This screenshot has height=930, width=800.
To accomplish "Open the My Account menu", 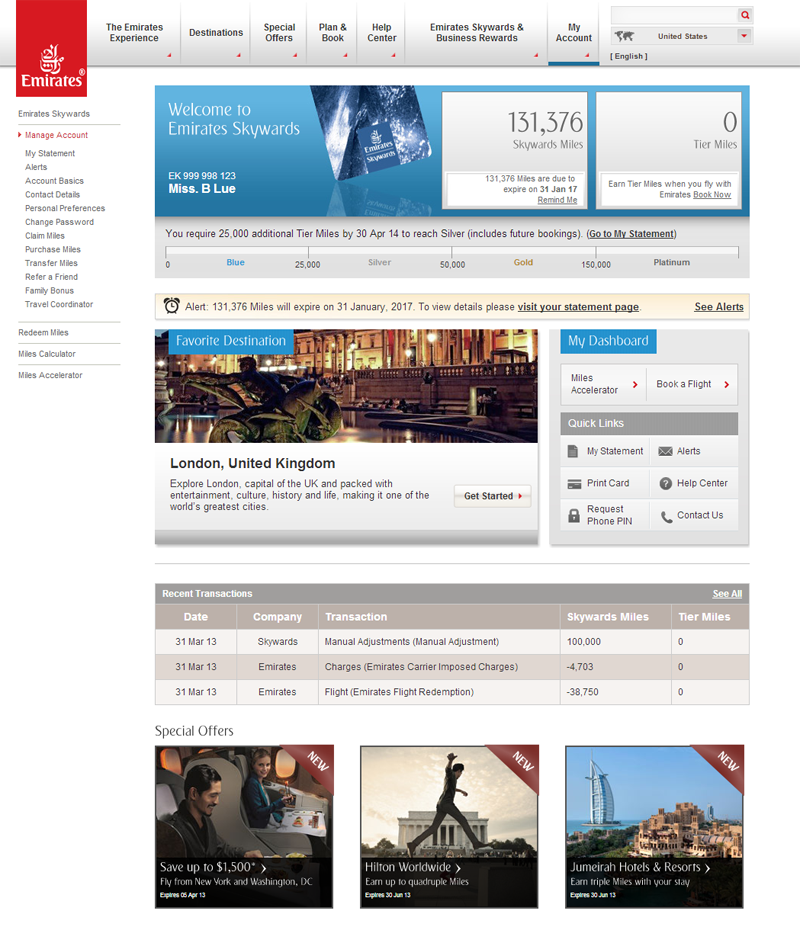I will click(x=573, y=33).
